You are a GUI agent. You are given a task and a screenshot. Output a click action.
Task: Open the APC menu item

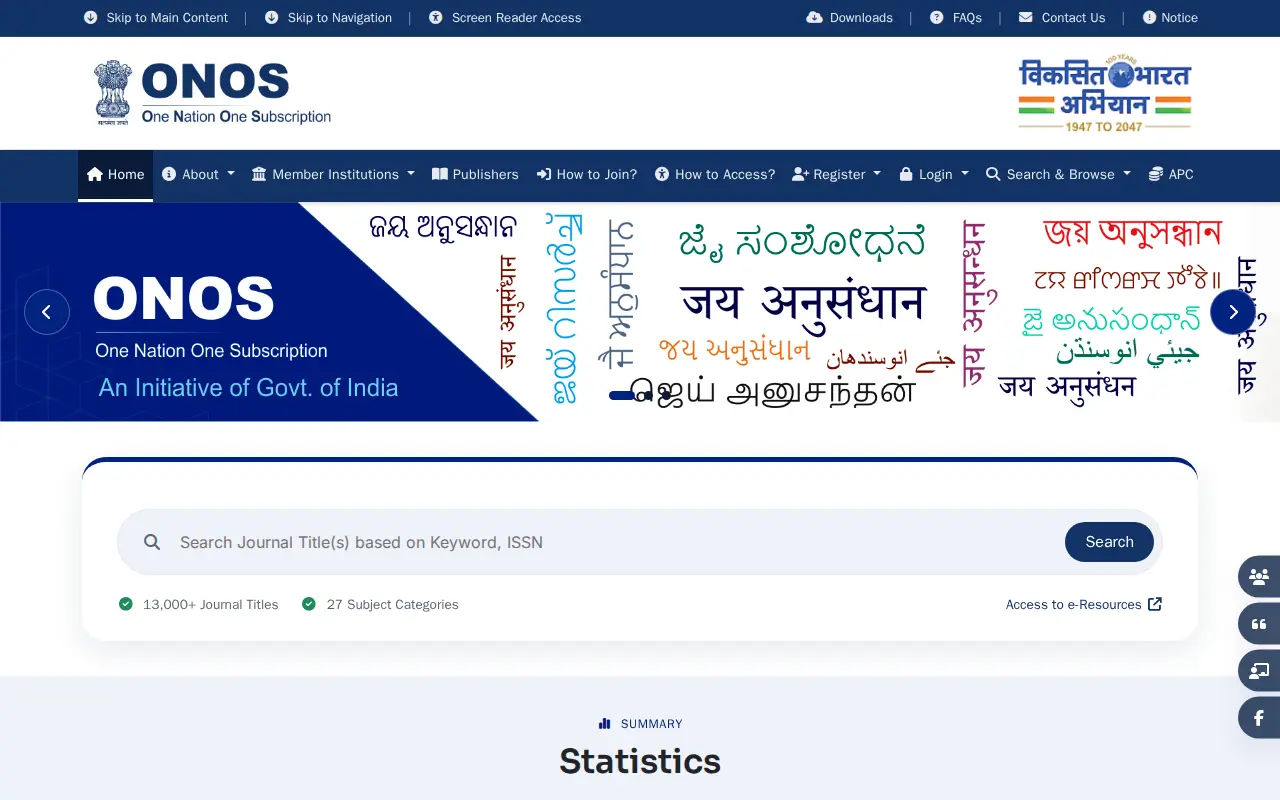point(1171,174)
